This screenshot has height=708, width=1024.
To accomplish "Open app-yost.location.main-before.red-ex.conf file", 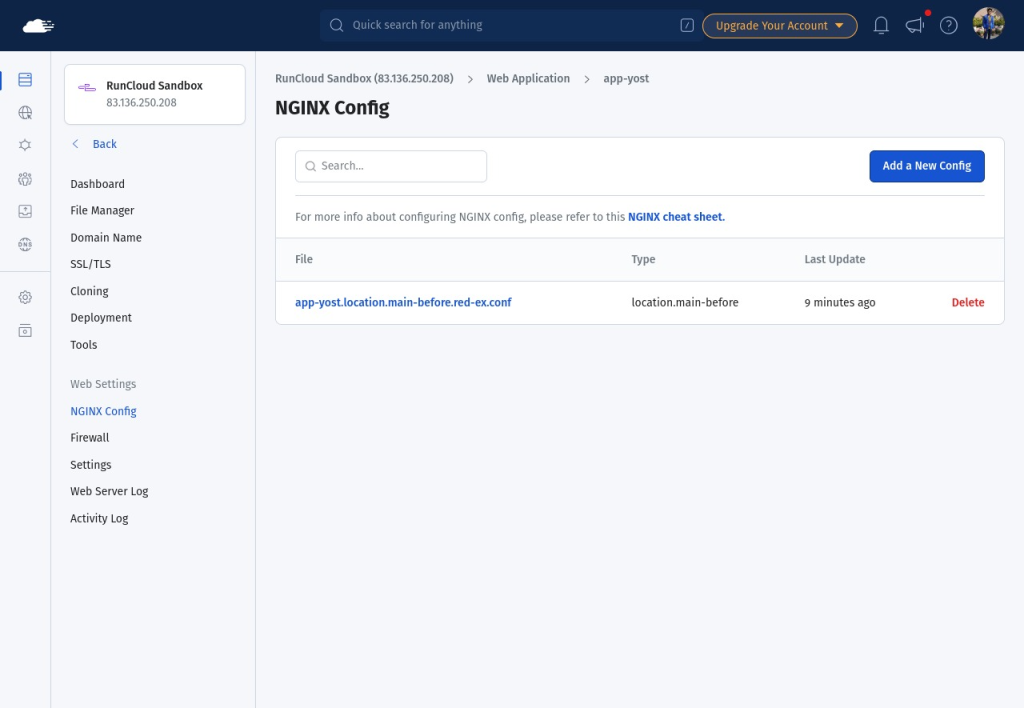I will (x=403, y=302).
